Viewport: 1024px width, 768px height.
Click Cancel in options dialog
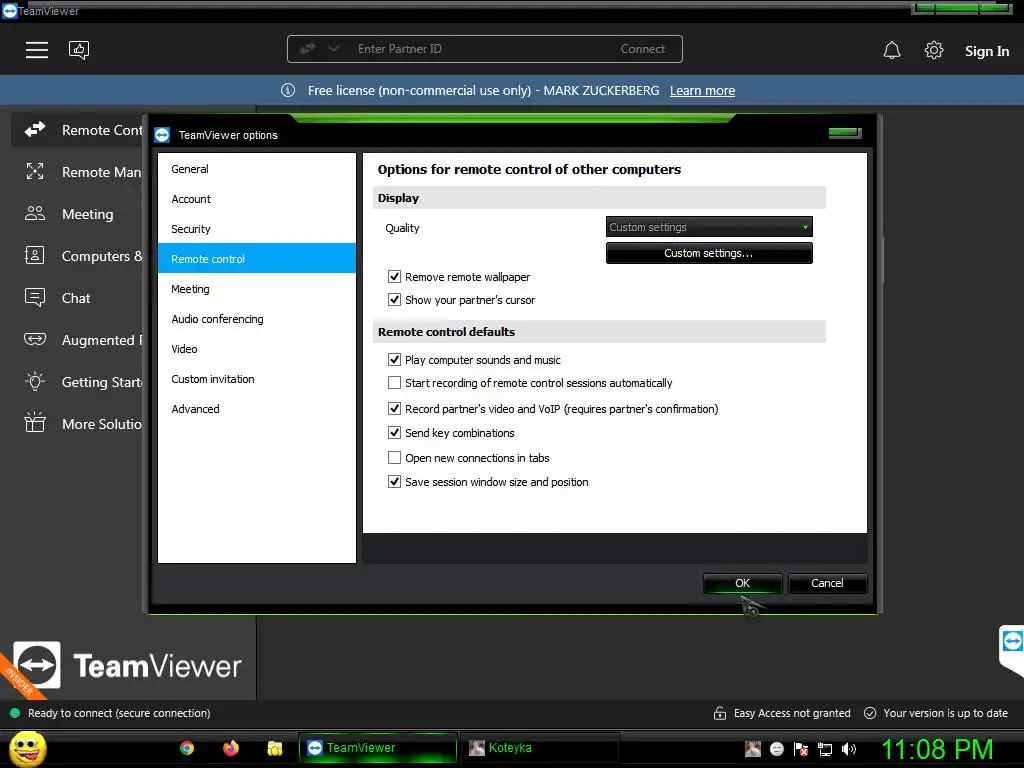[827, 583]
